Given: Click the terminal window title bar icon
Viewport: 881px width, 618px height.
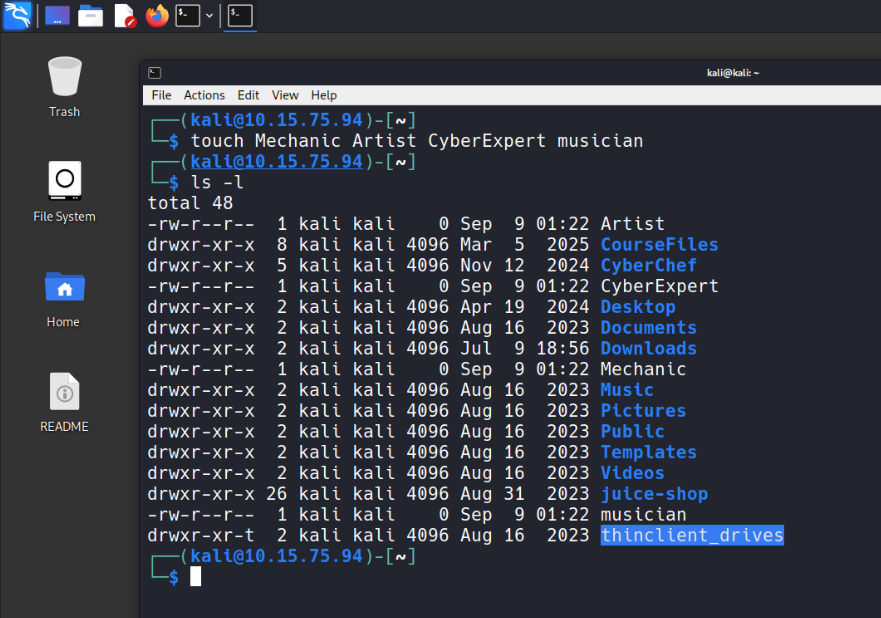Looking at the screenshot, I should click(154, 73).
